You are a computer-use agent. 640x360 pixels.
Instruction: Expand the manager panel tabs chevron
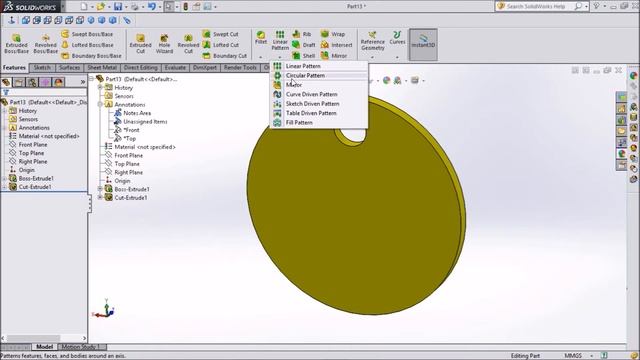[83, 82]
